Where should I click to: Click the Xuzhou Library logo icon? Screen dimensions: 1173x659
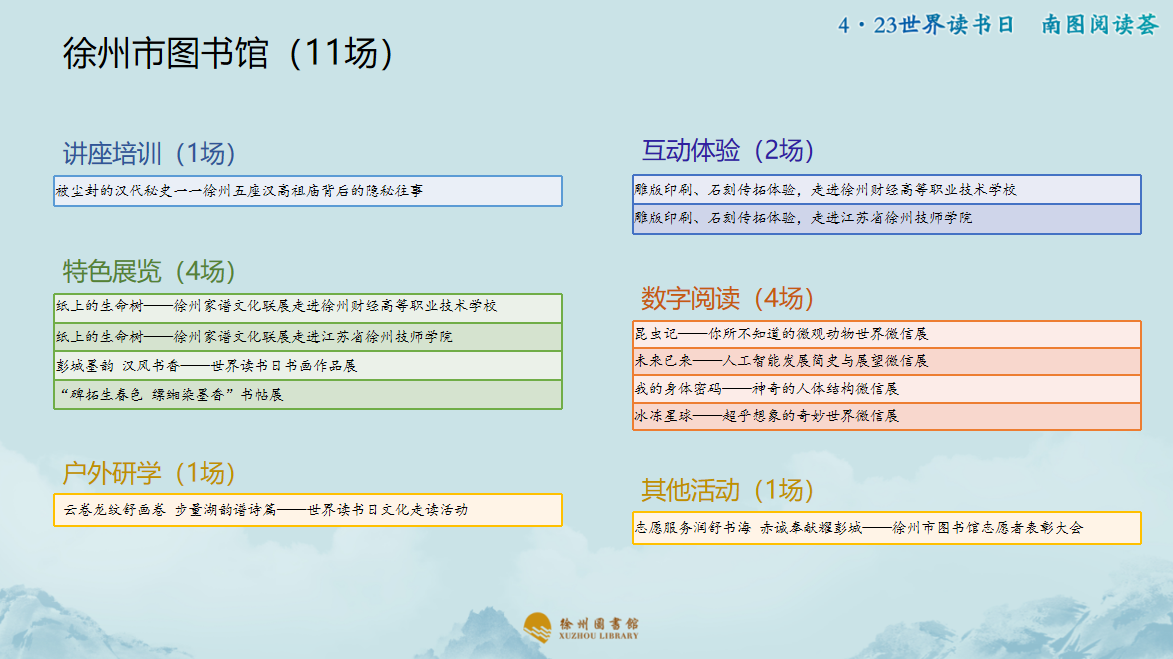tap(537, 628)
